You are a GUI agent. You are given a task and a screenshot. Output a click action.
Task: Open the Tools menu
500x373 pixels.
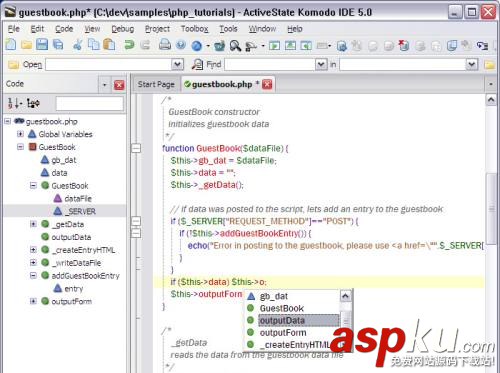click(x=228, y=29)
